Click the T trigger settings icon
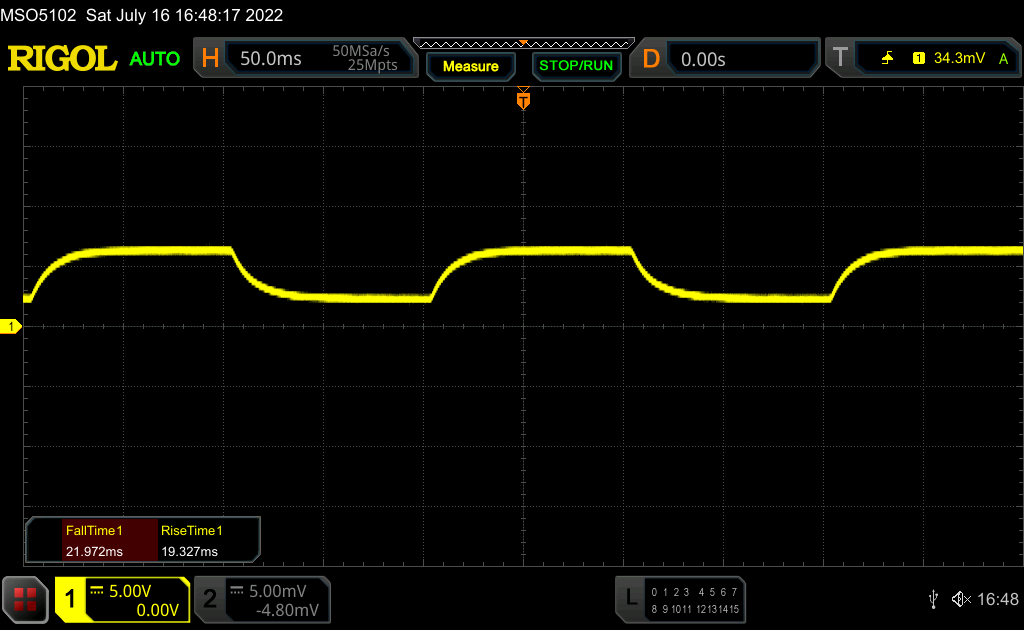The image size is (1024, 630). click(x=840, y=59)
